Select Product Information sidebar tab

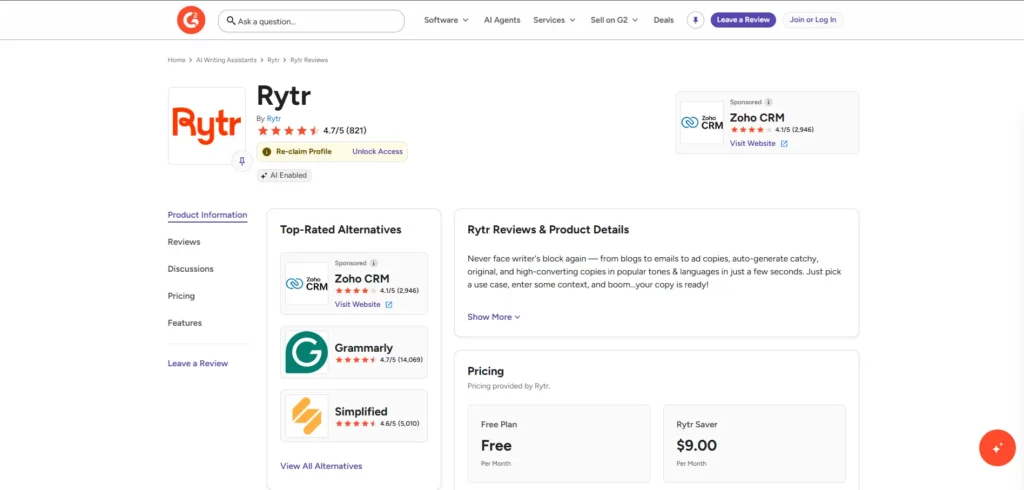[208, 215]
